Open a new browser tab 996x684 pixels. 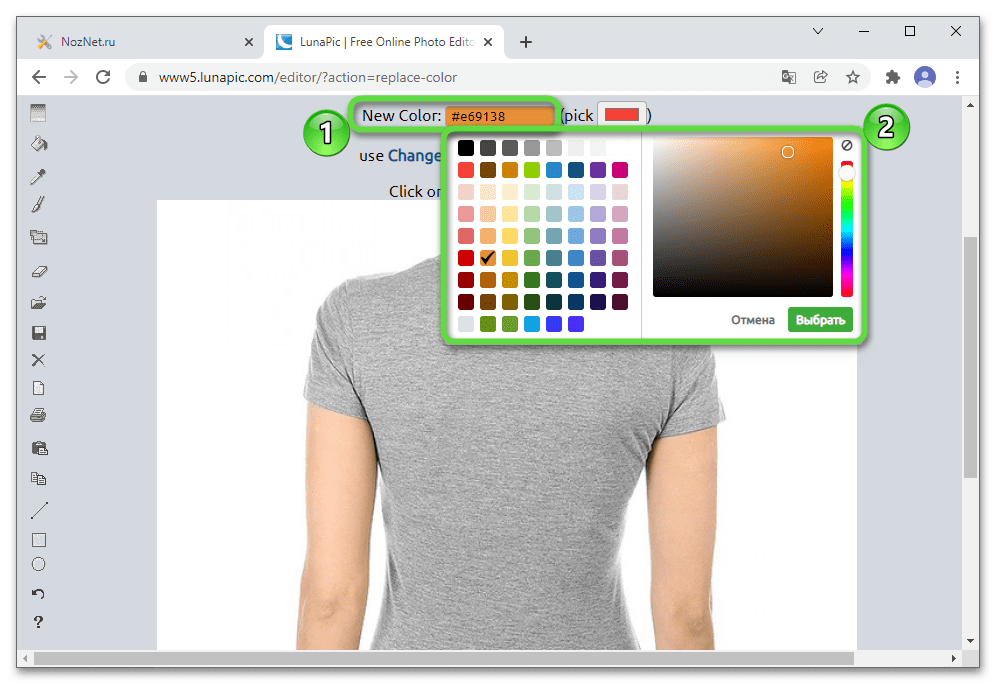coord(526,42)
